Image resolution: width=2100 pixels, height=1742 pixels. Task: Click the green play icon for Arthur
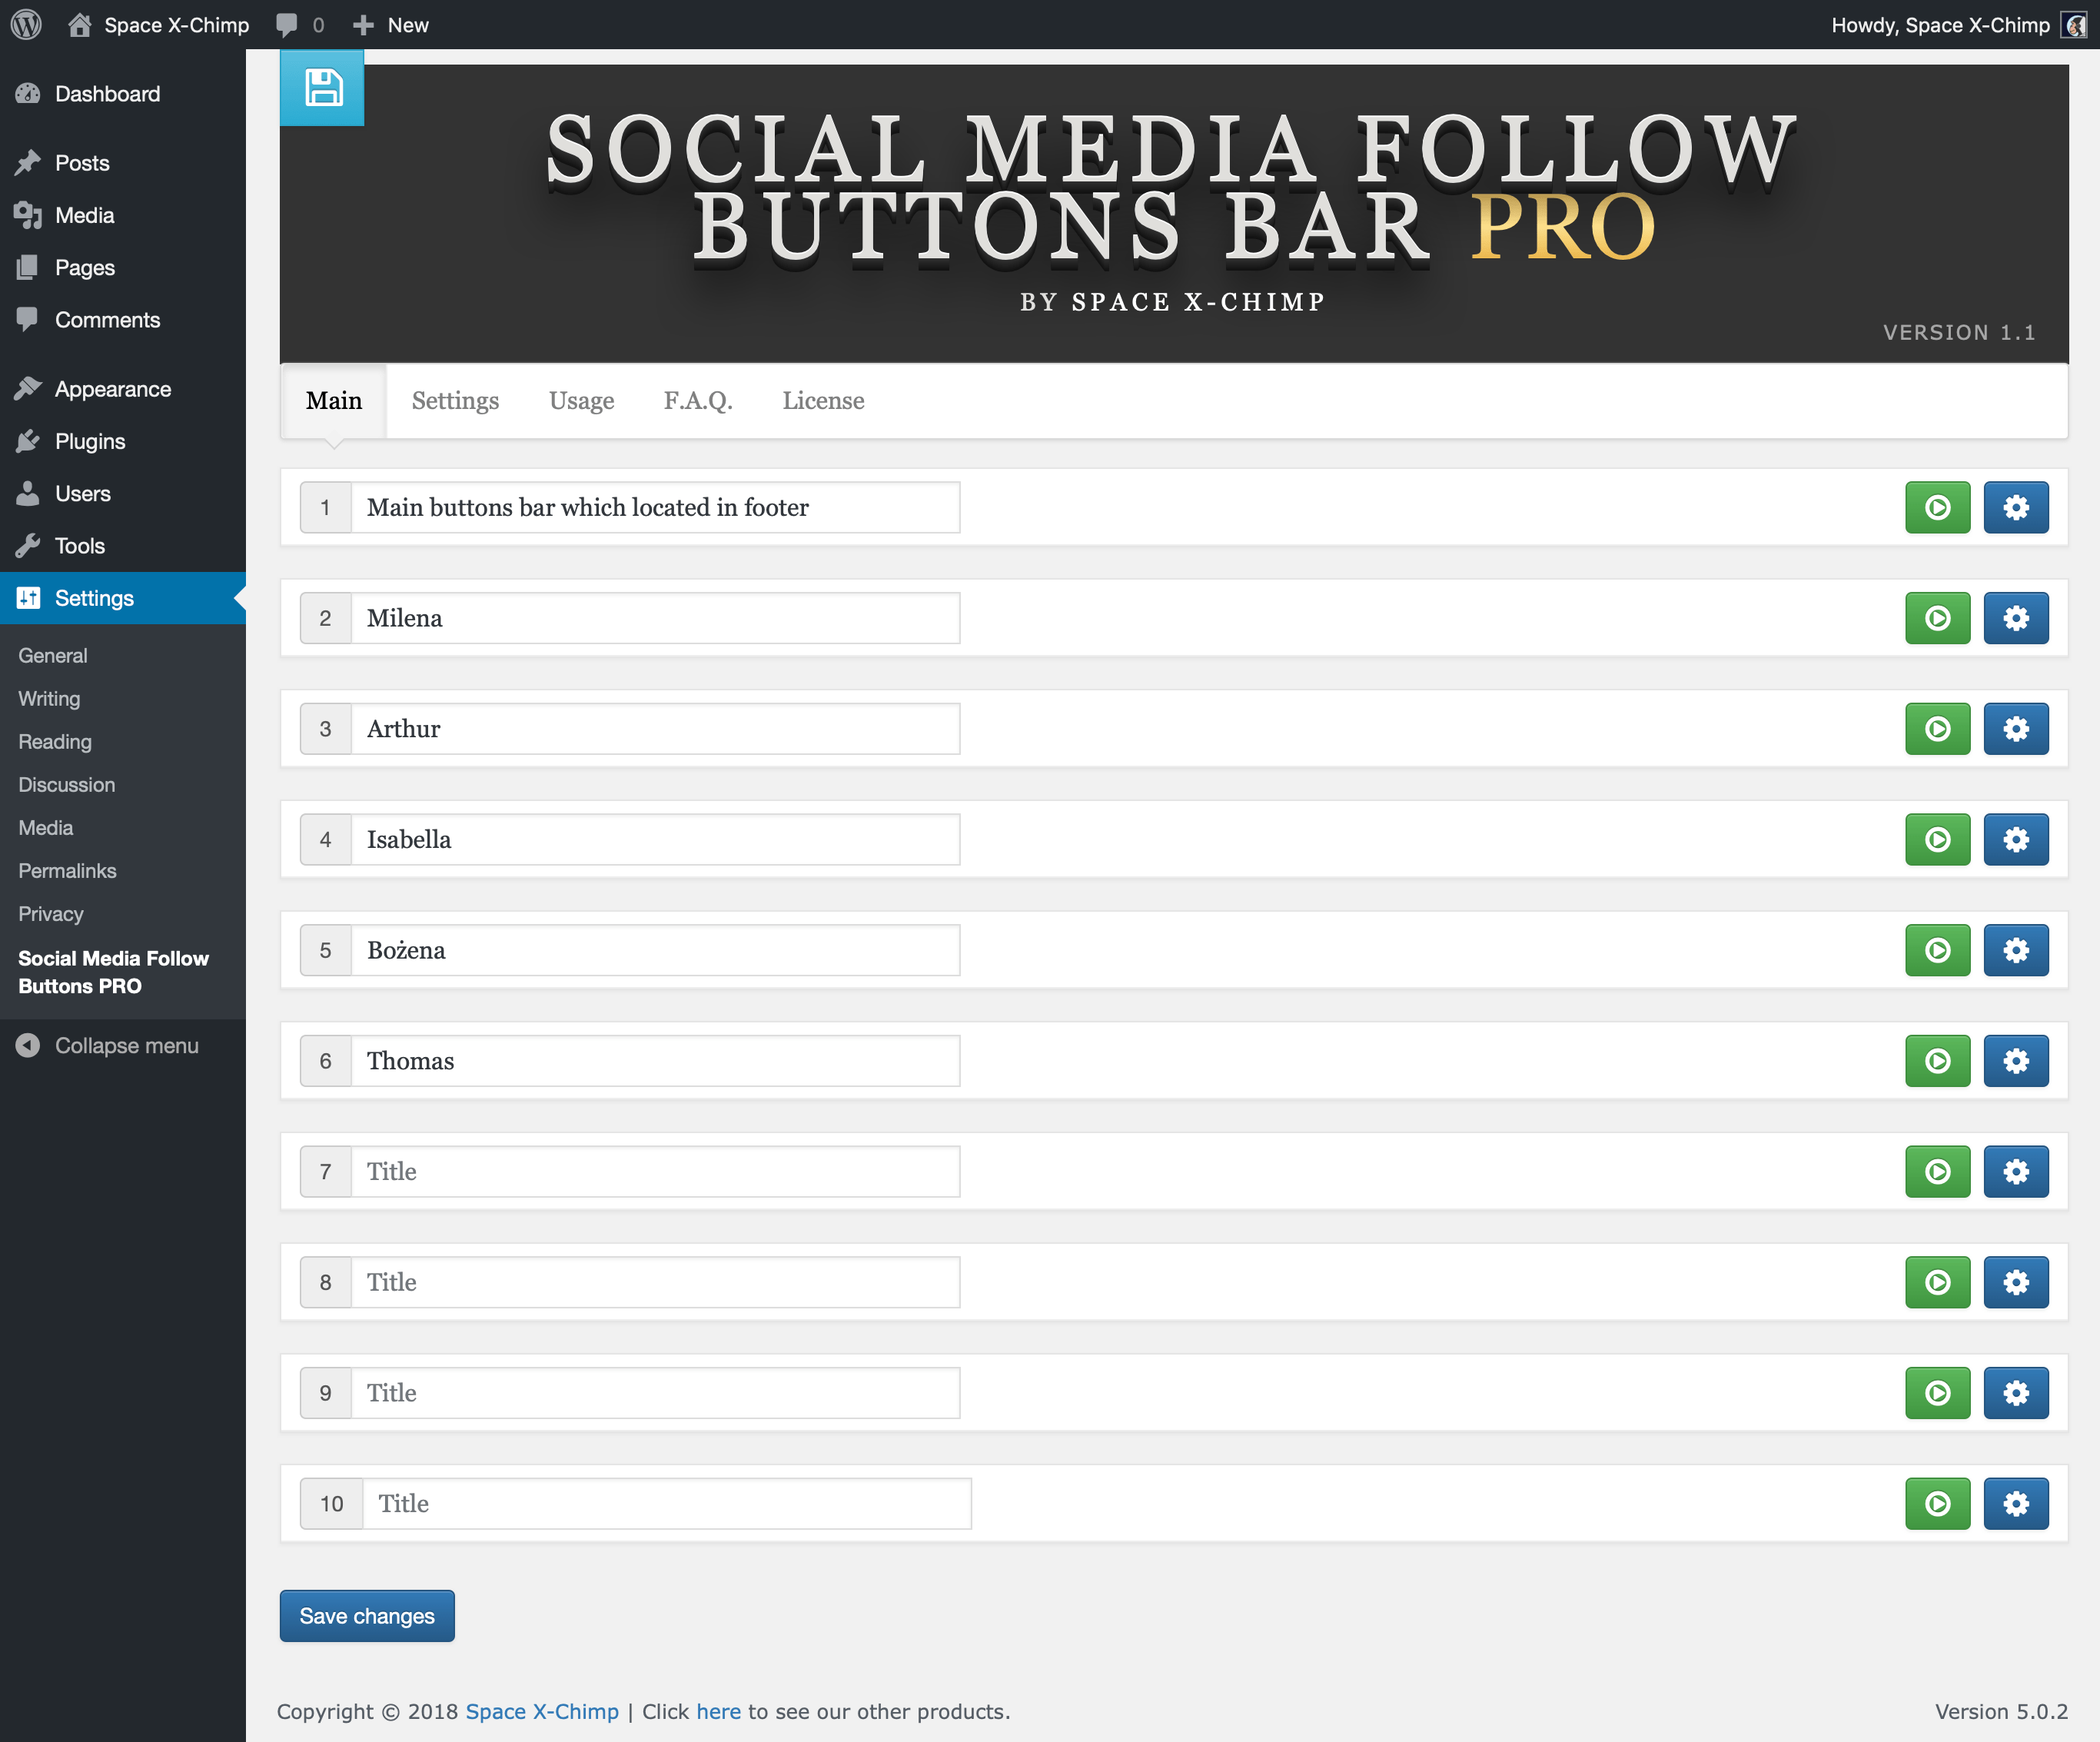(1936, 729)
